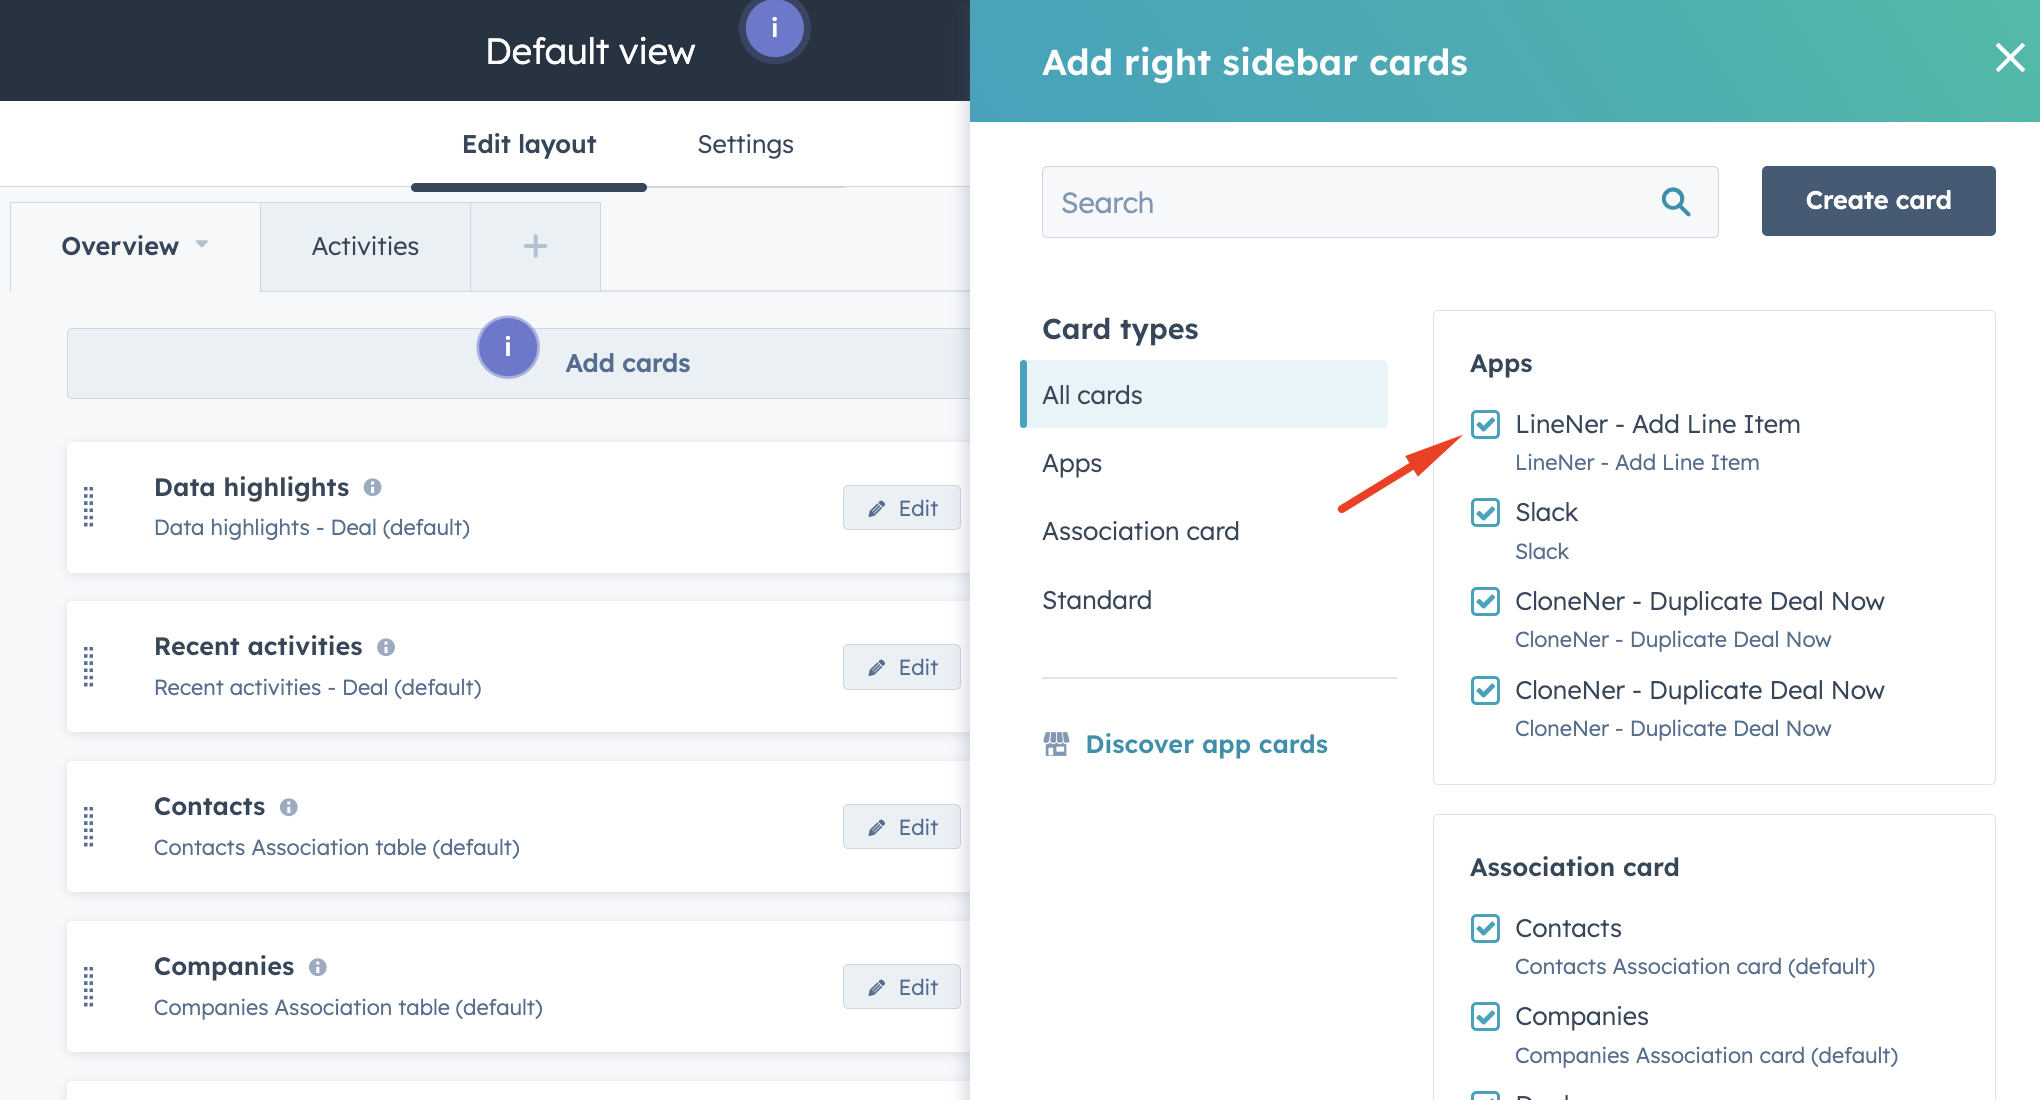Image resolution: width=2040 pixels, height=1100 pixels.
Task: Click the Companies card drag handle
Action: (x=89, y=987)
